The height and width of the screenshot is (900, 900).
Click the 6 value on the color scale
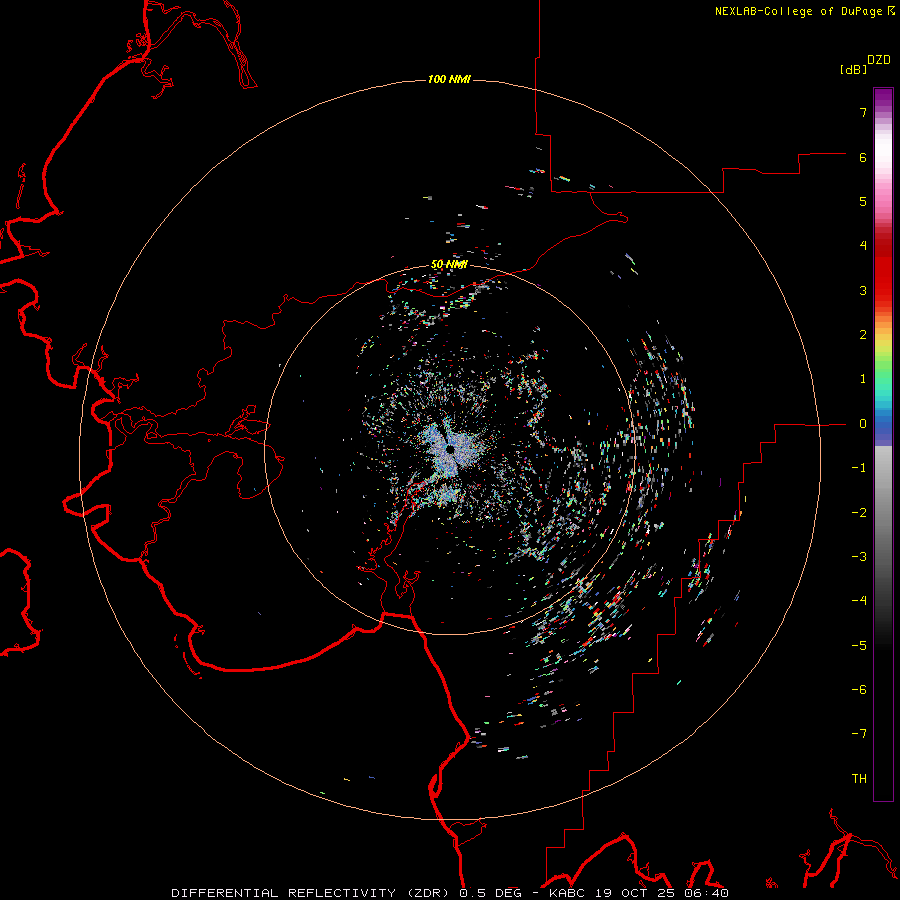863,157
